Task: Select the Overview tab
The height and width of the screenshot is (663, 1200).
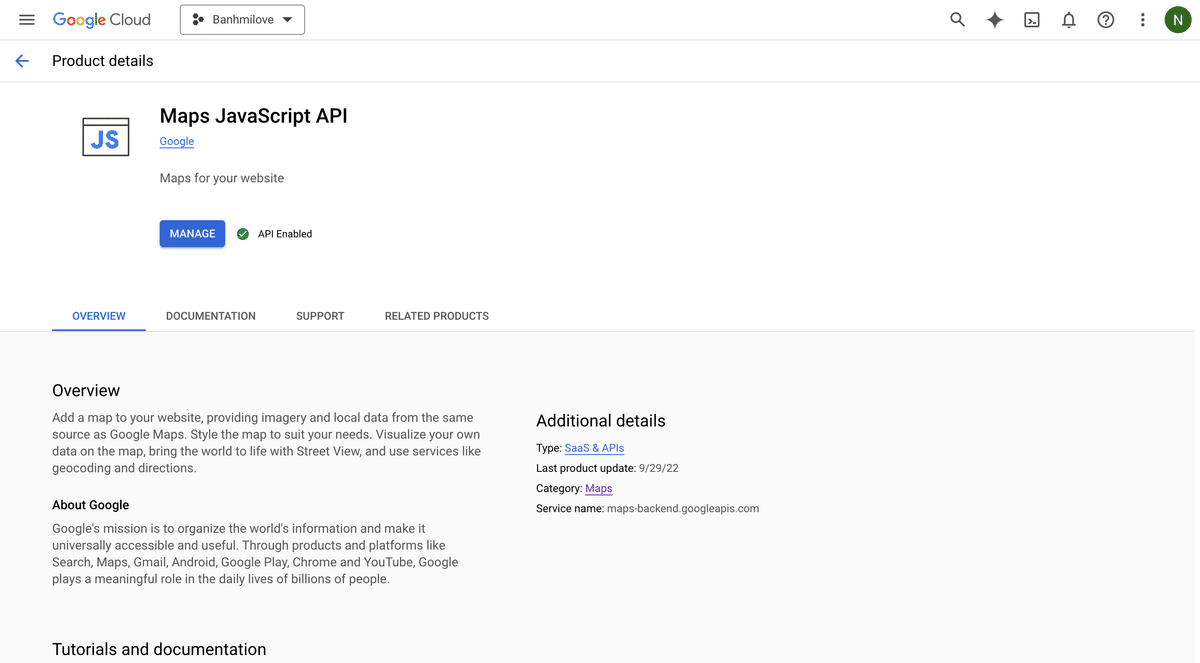Action: (99, 316)
